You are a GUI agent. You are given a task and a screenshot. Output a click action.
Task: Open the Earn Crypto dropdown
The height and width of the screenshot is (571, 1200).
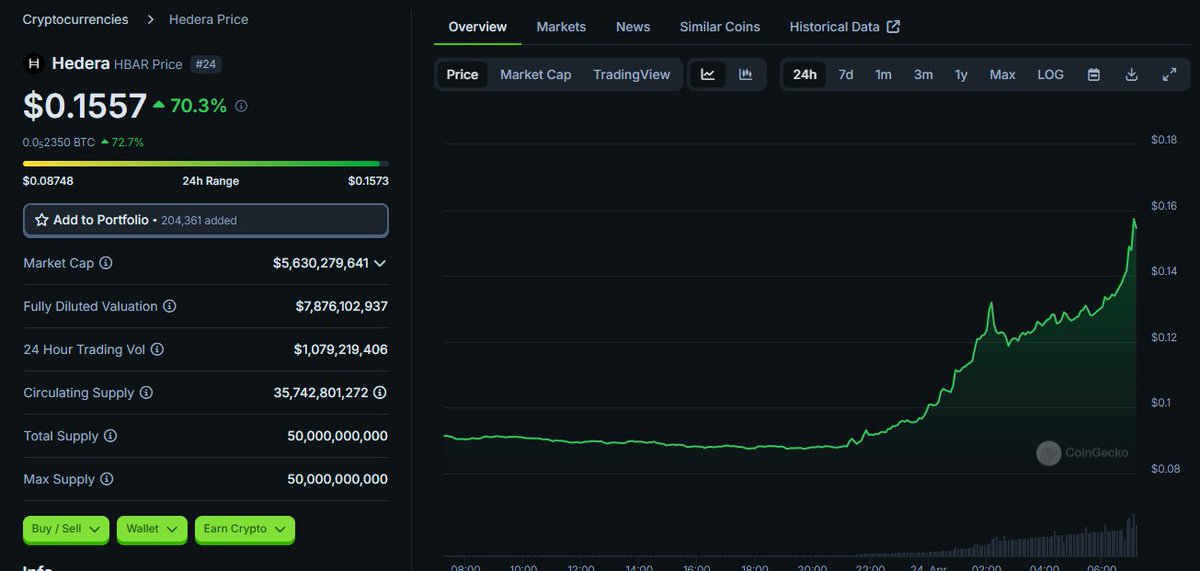245,529
